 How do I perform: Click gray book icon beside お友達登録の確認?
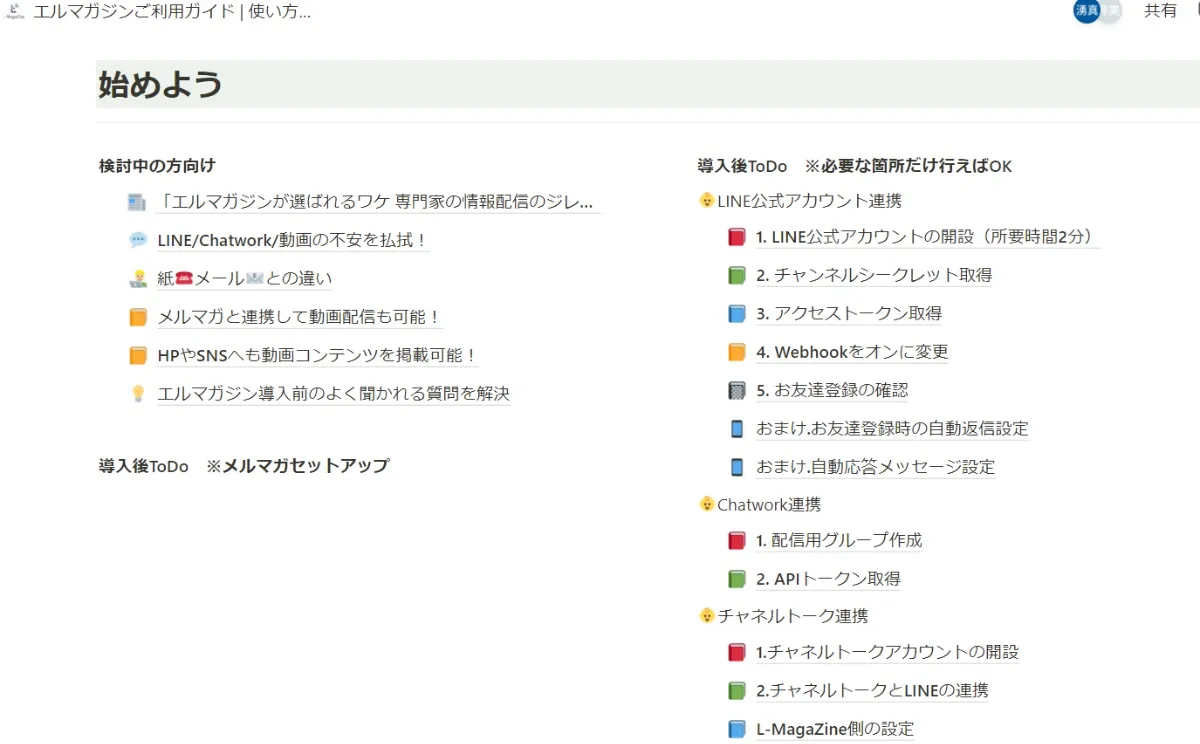point(737,390)
